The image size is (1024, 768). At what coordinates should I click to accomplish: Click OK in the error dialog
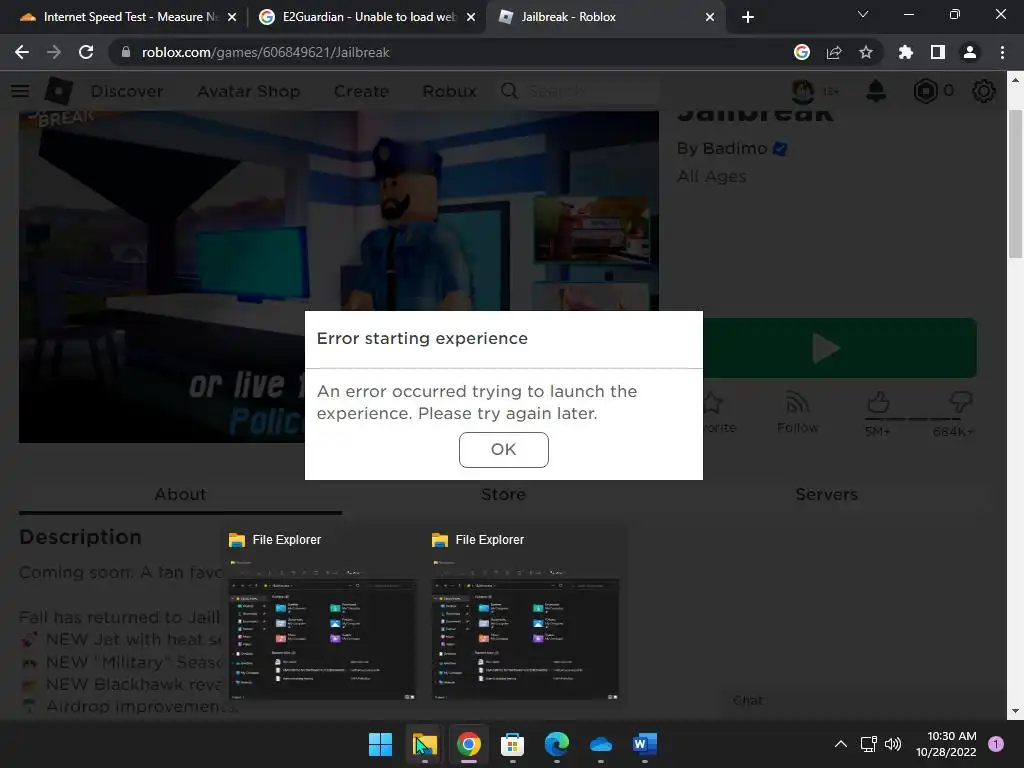click(504, 449)
